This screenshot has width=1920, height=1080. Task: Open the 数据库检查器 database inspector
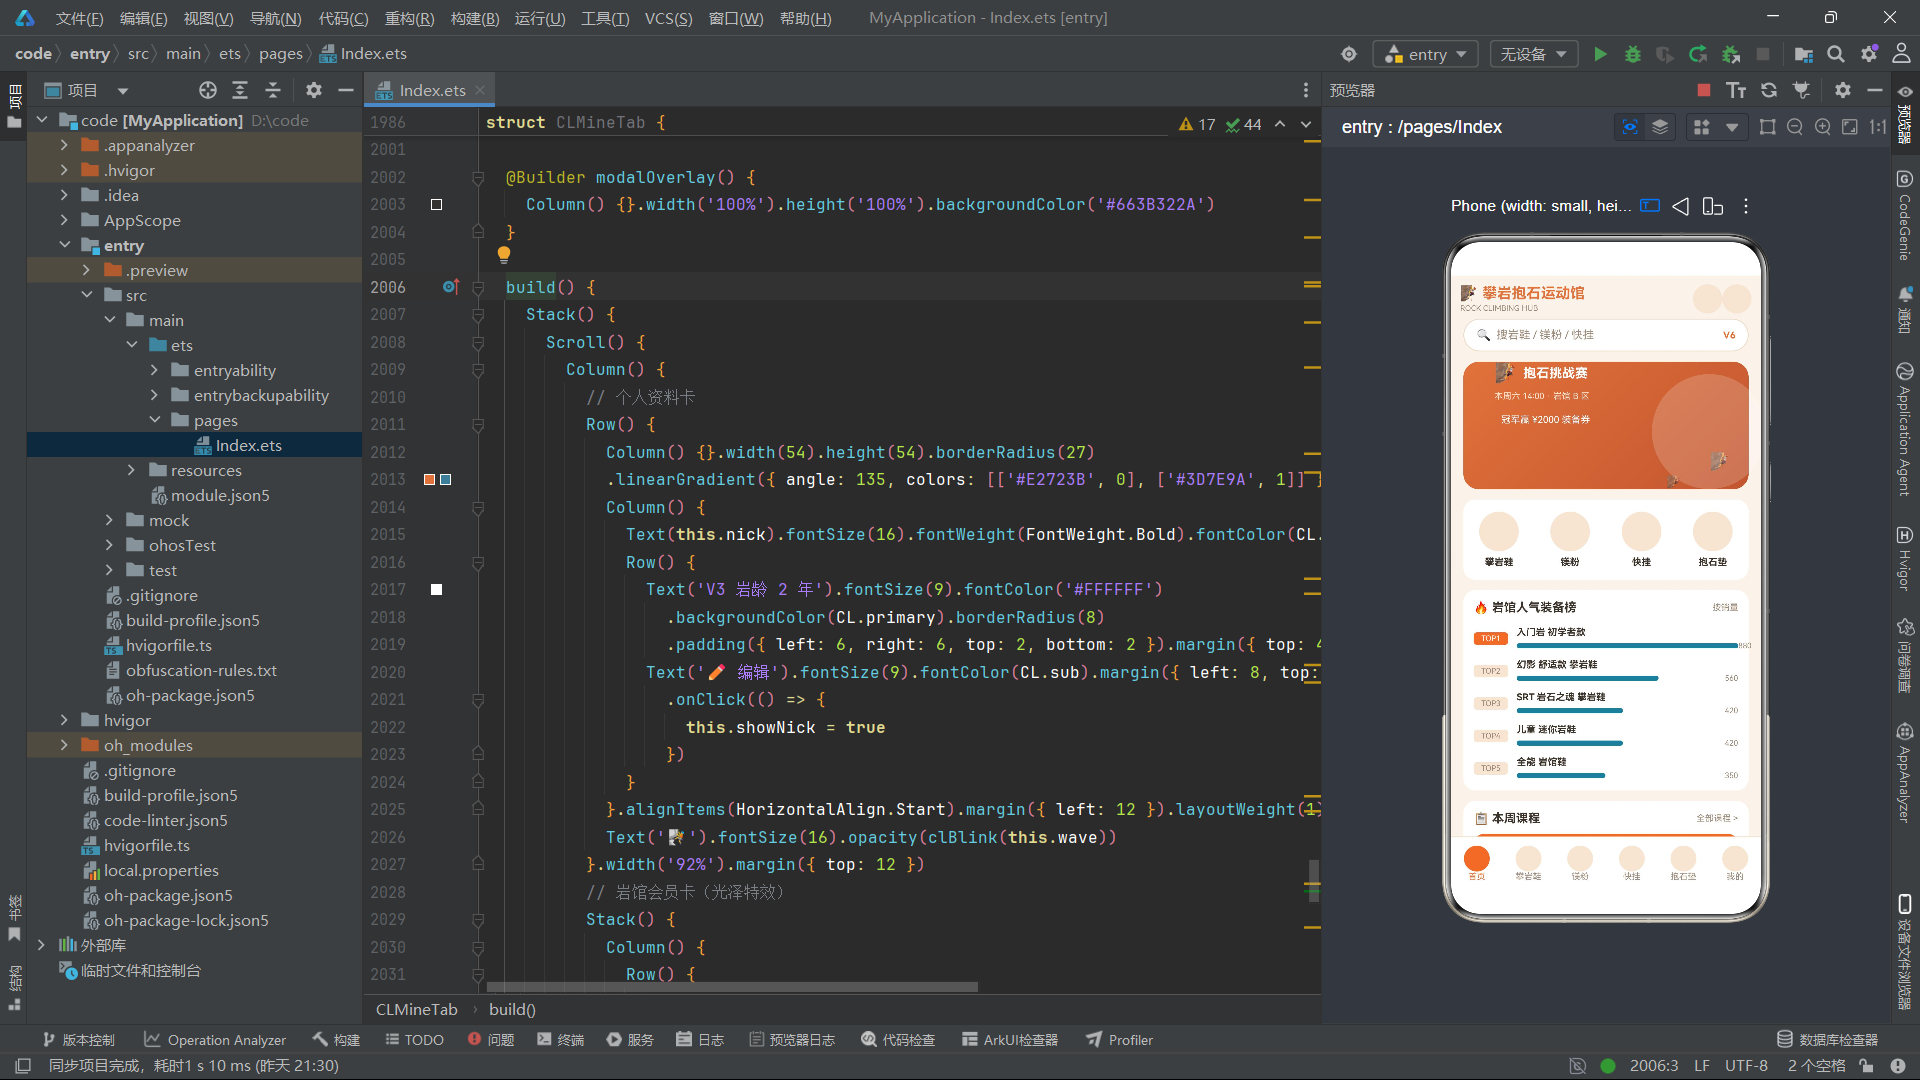(x=1828, y=1040)
